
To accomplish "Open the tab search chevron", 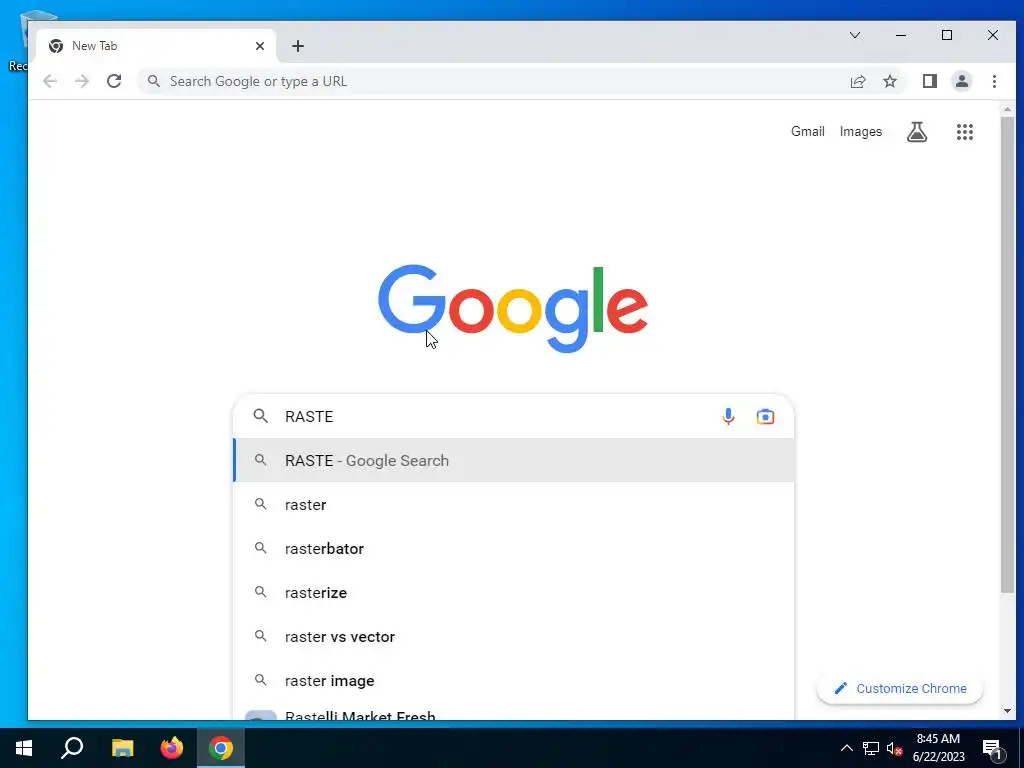I will [x=854, y=35].
